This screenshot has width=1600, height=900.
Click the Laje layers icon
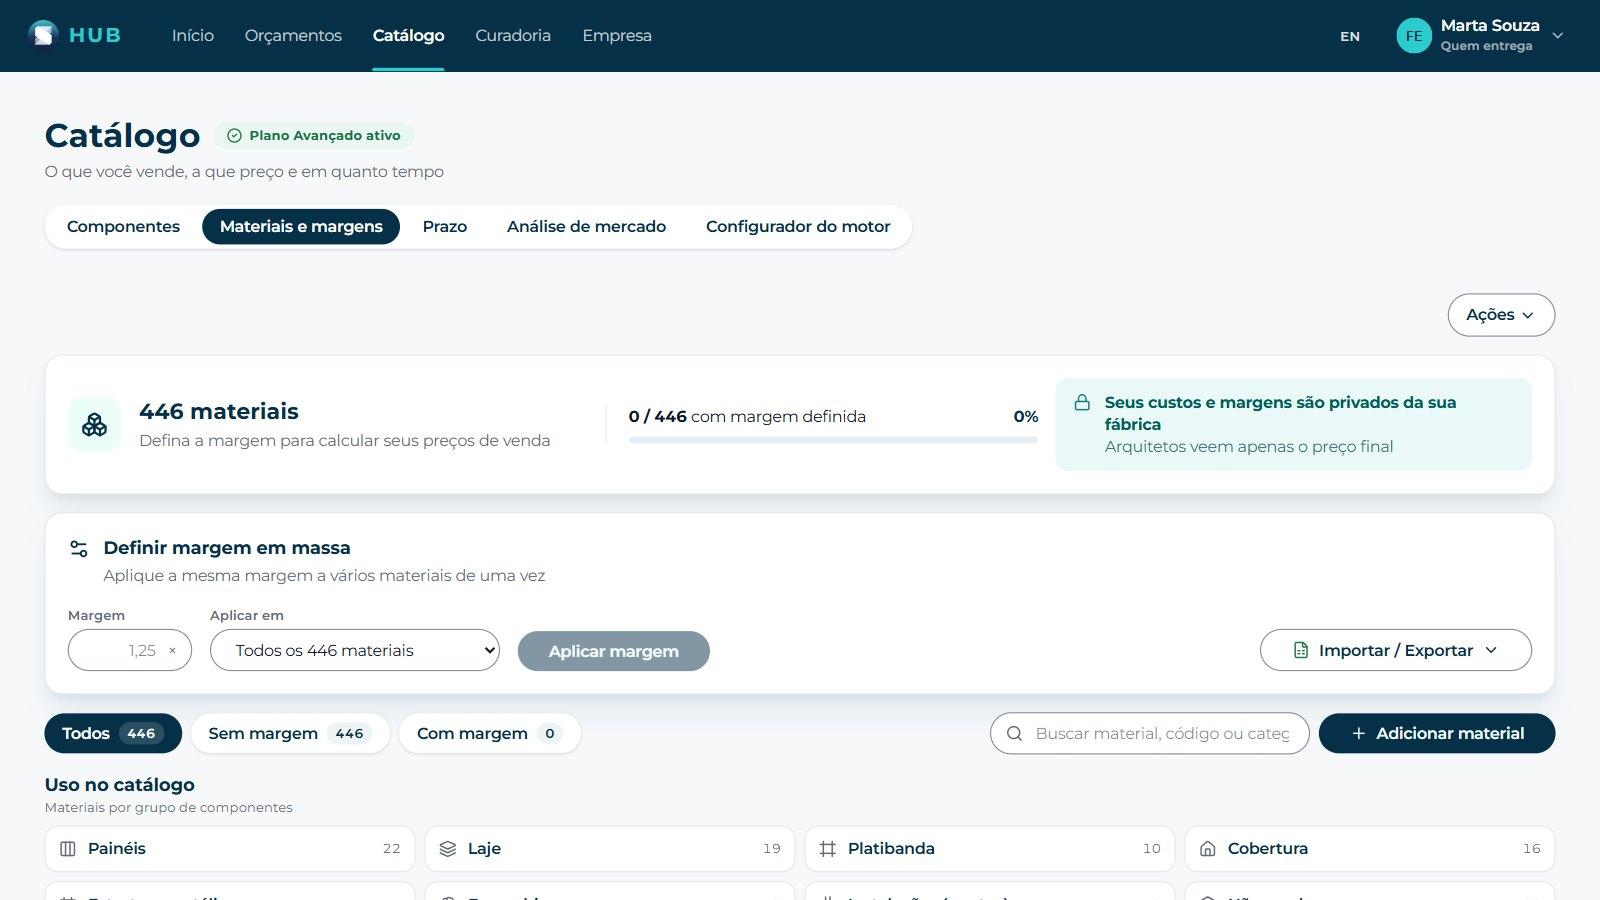point(448,848)
